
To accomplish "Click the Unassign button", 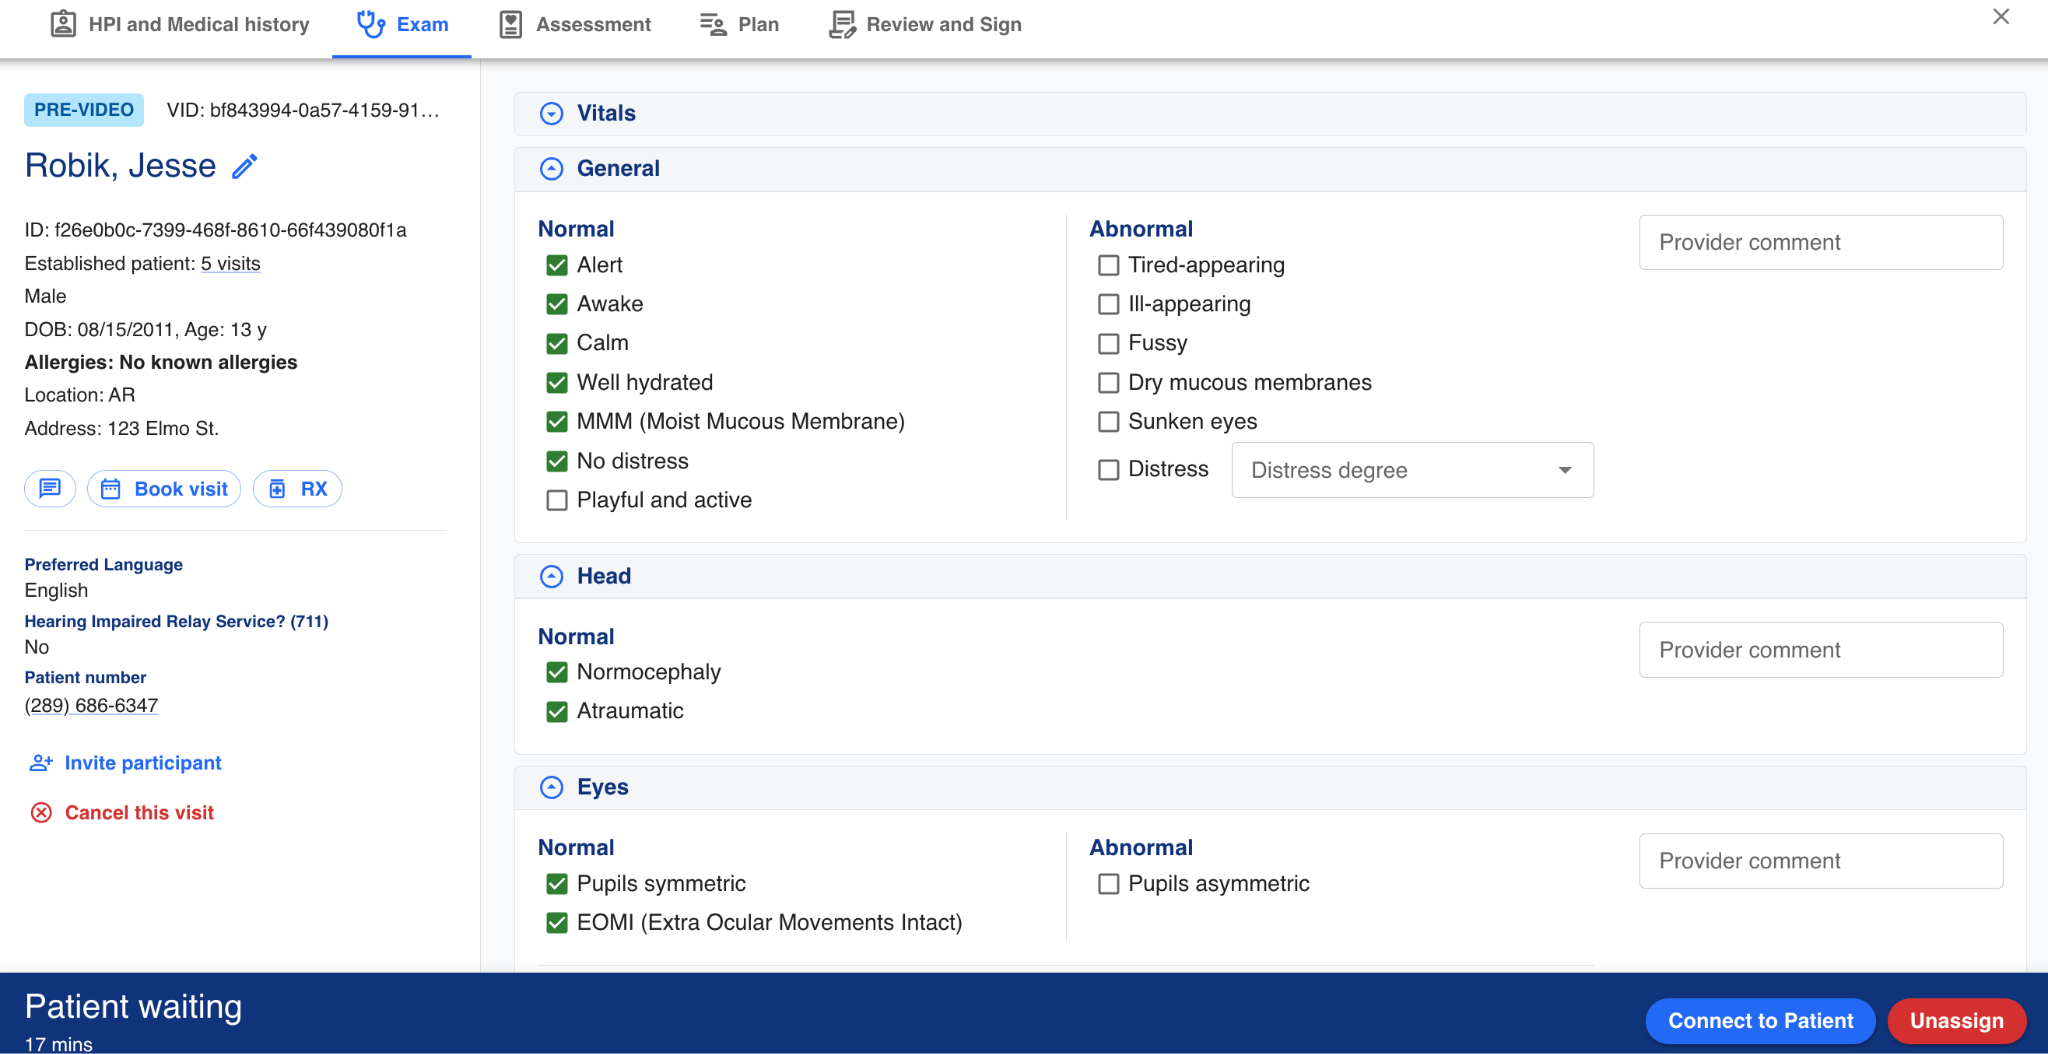I will 1956,1021.
